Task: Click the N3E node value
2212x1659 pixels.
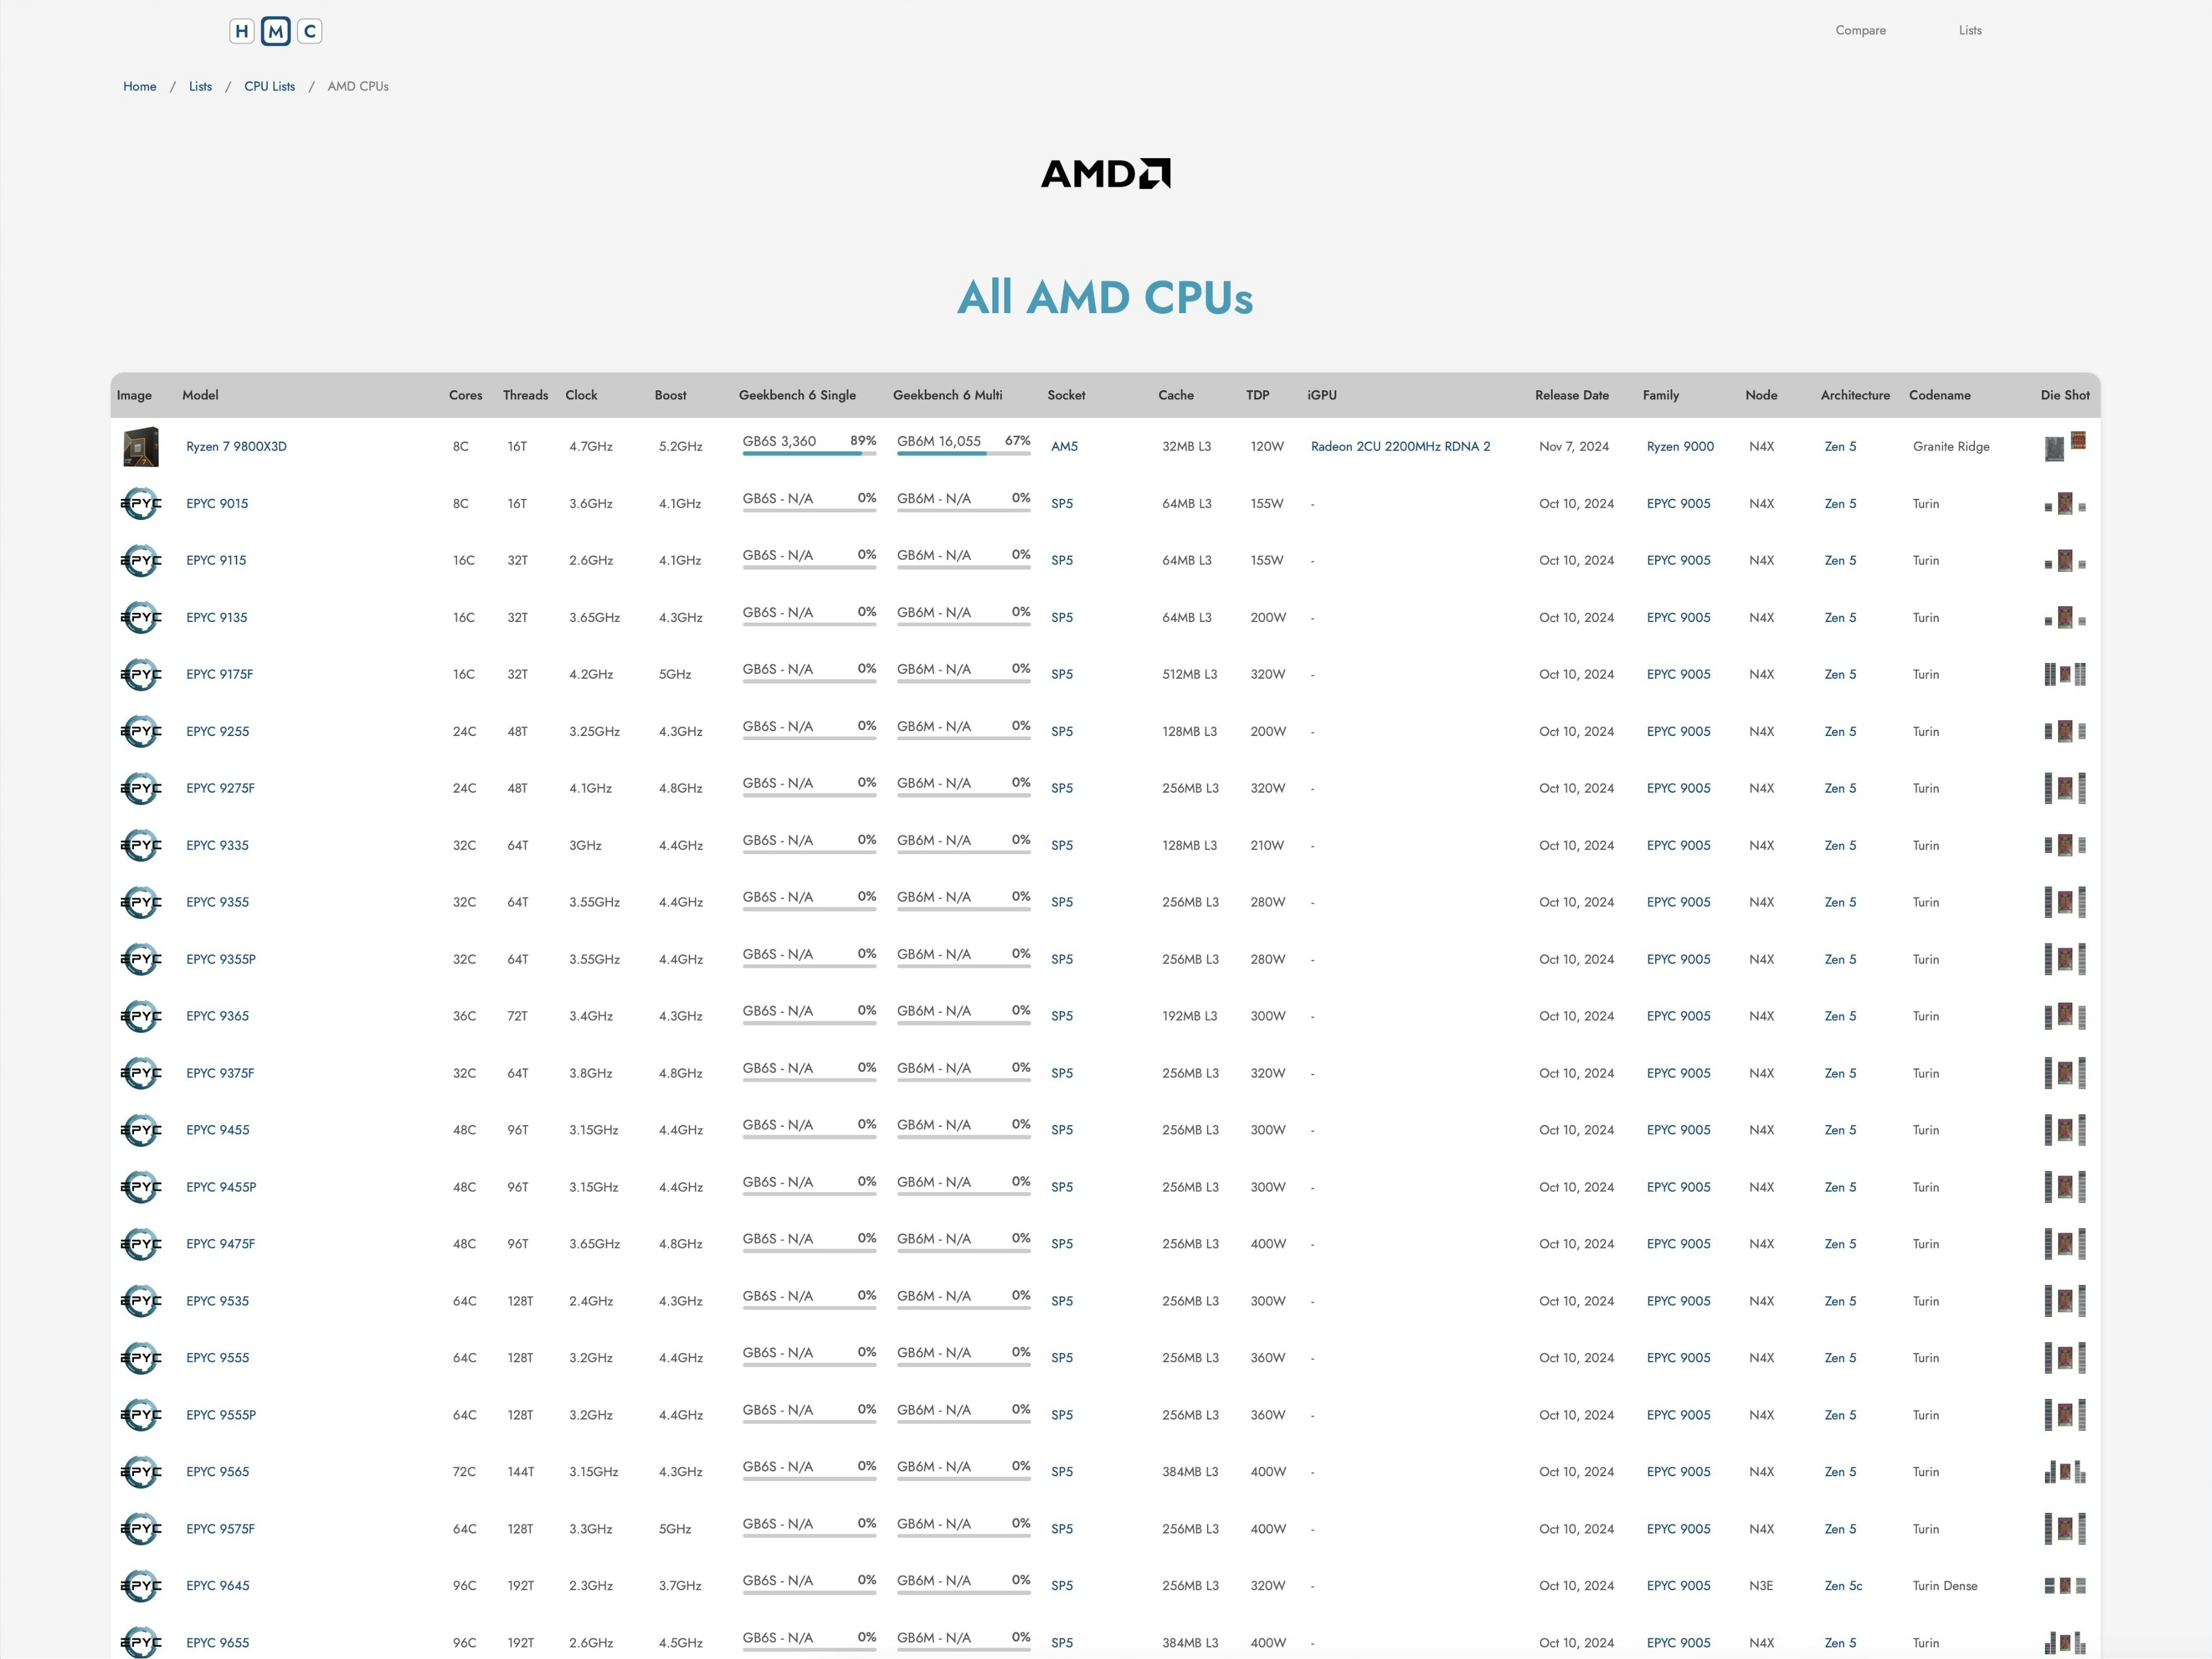Action: pyautogui.click(x=1760, y=1586)
